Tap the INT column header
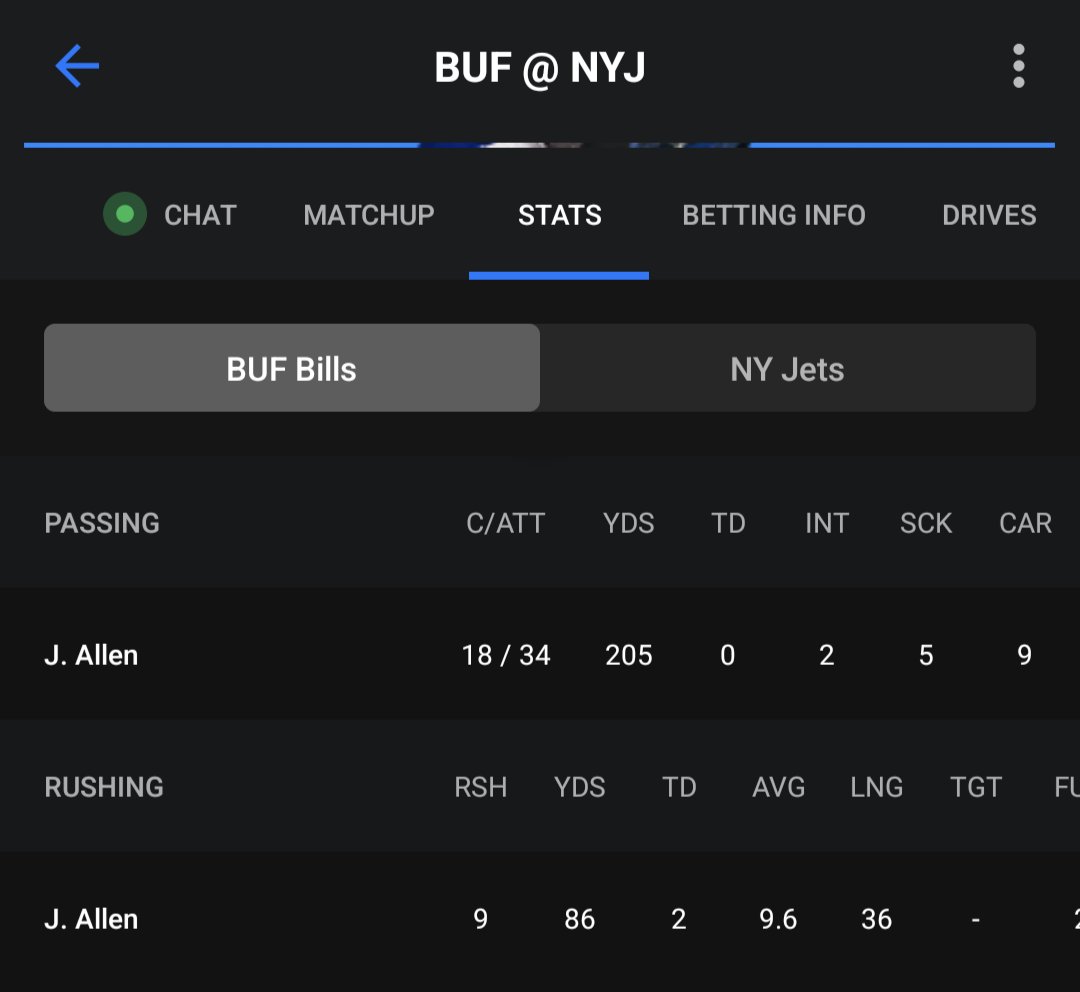Image resolution: width=1080 pixels, height=992 pixels. tap(827, 523)
